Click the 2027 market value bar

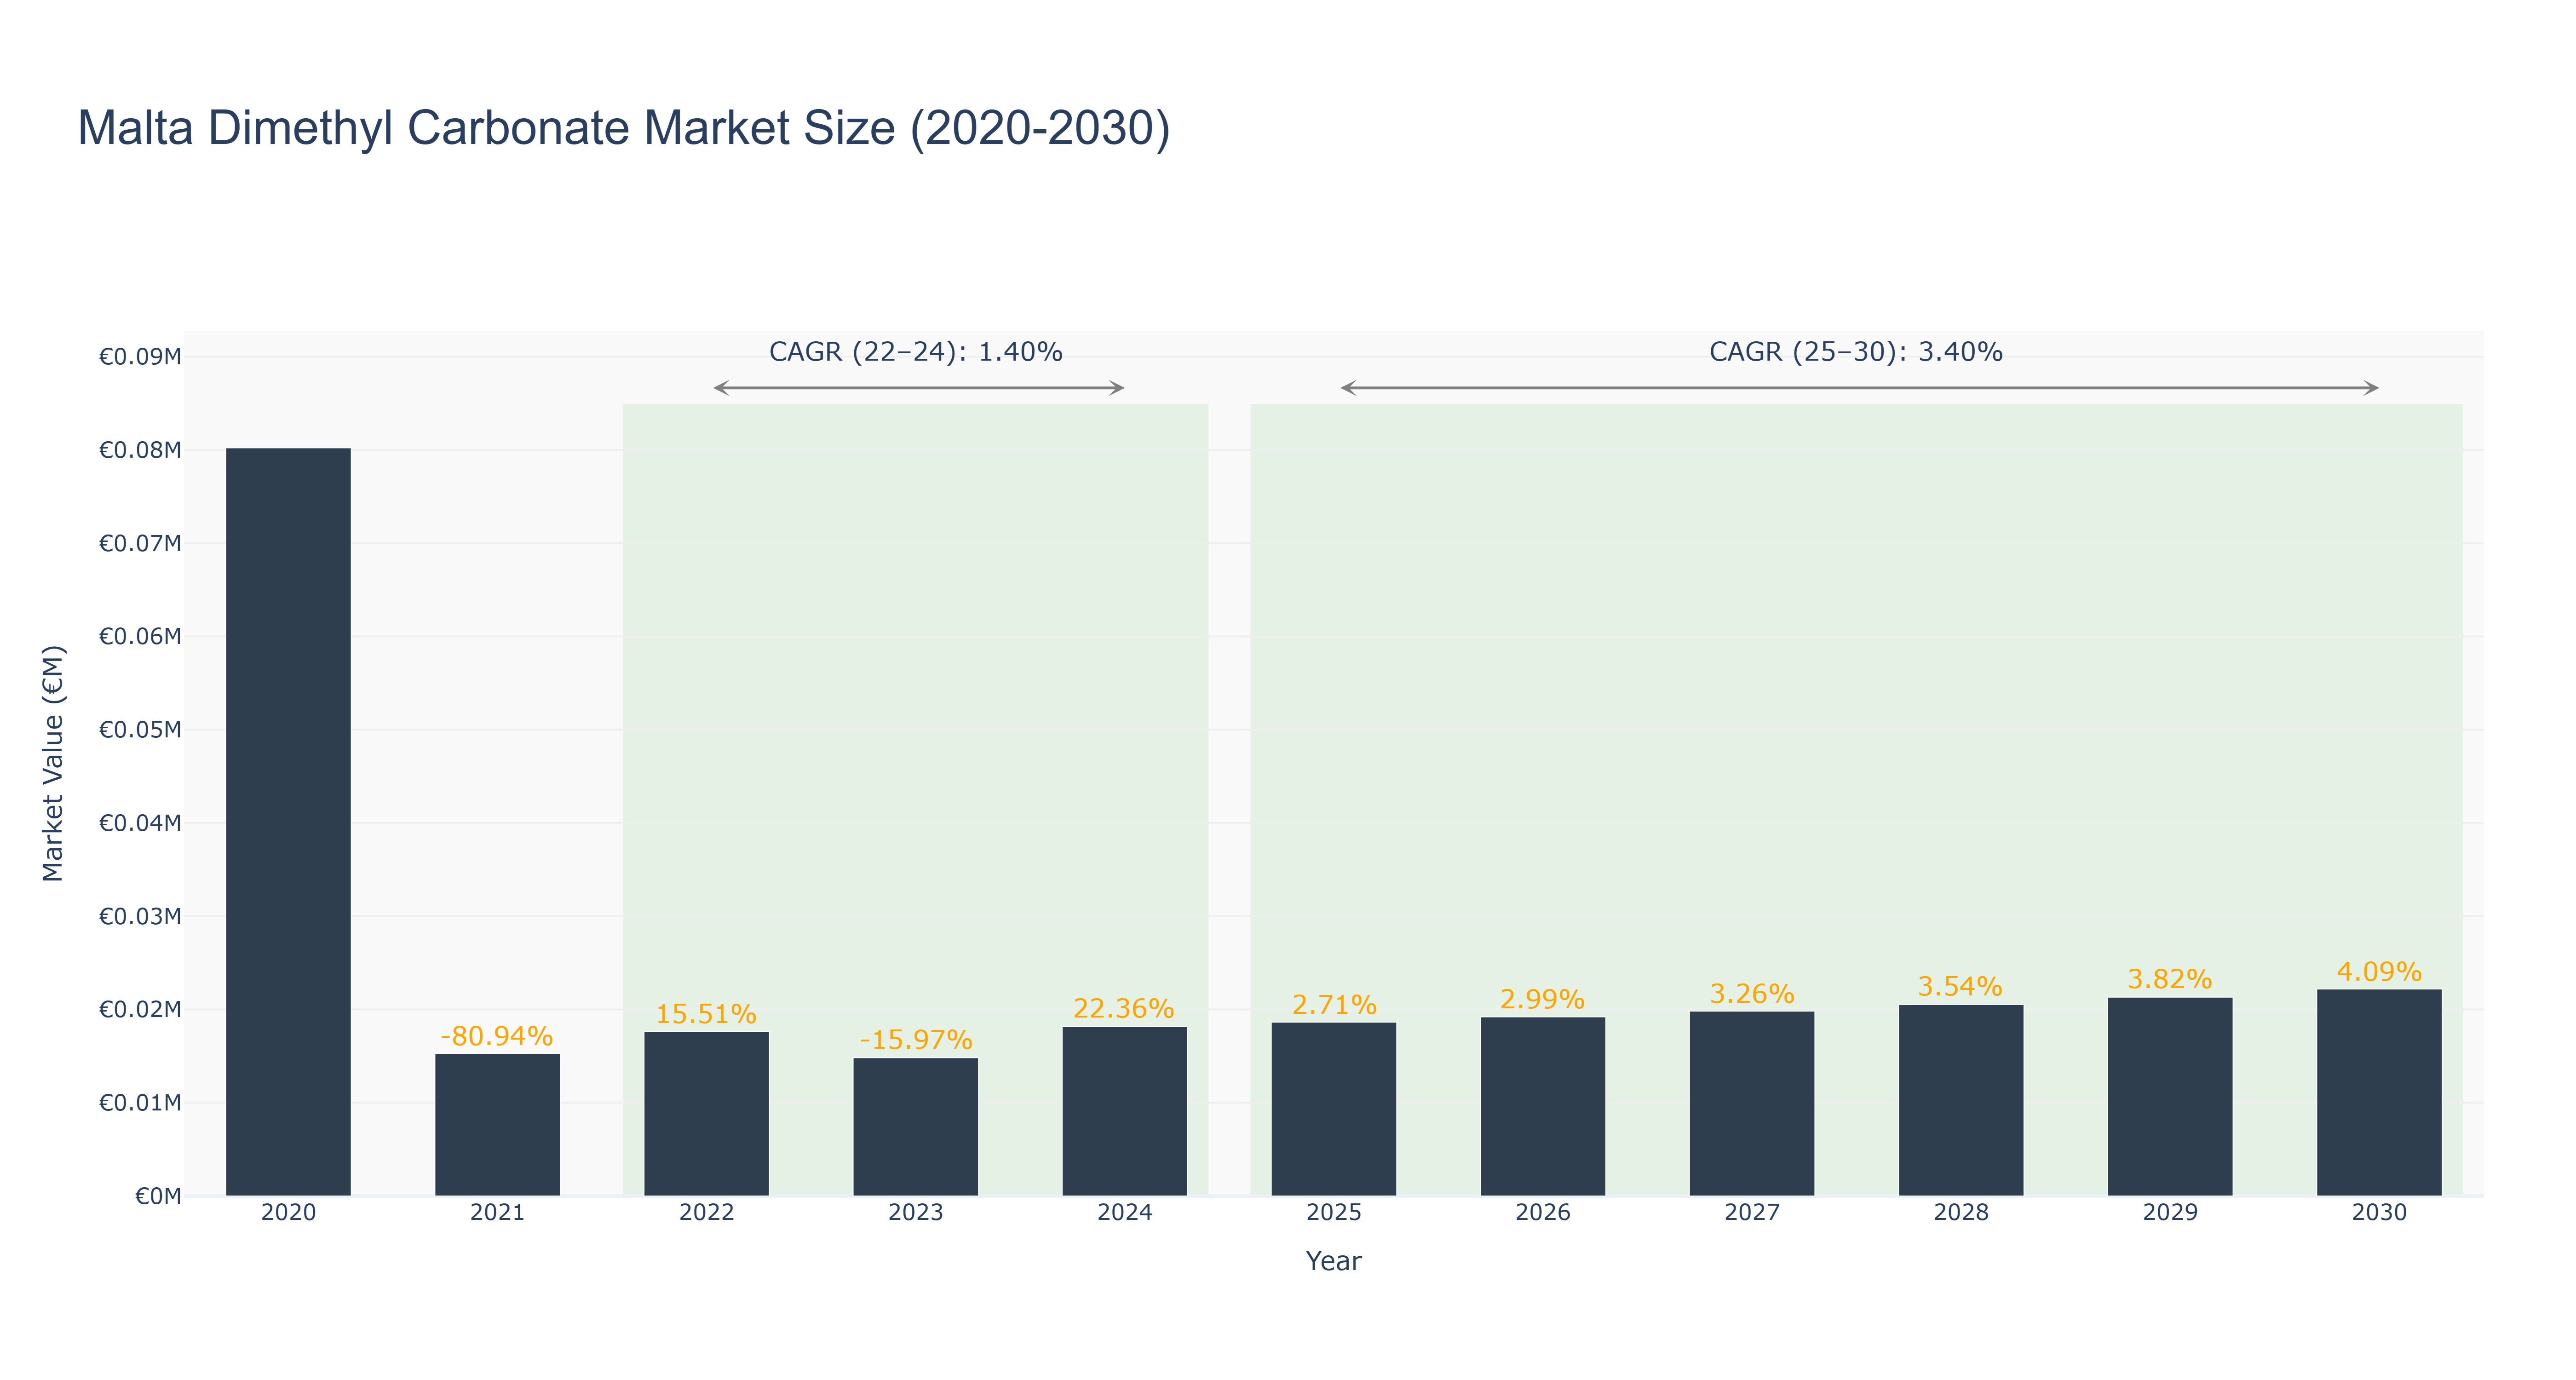pos(1751,1104)
